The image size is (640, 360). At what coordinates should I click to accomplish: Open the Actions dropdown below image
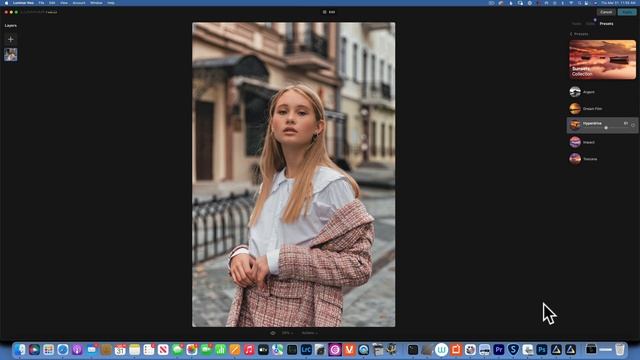tap(309, 333)
